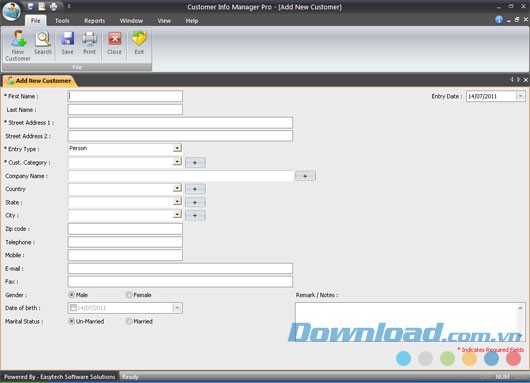The image size is (530, 383).
Task: Select the Un-Married radio button
Action: coord(71,321)
